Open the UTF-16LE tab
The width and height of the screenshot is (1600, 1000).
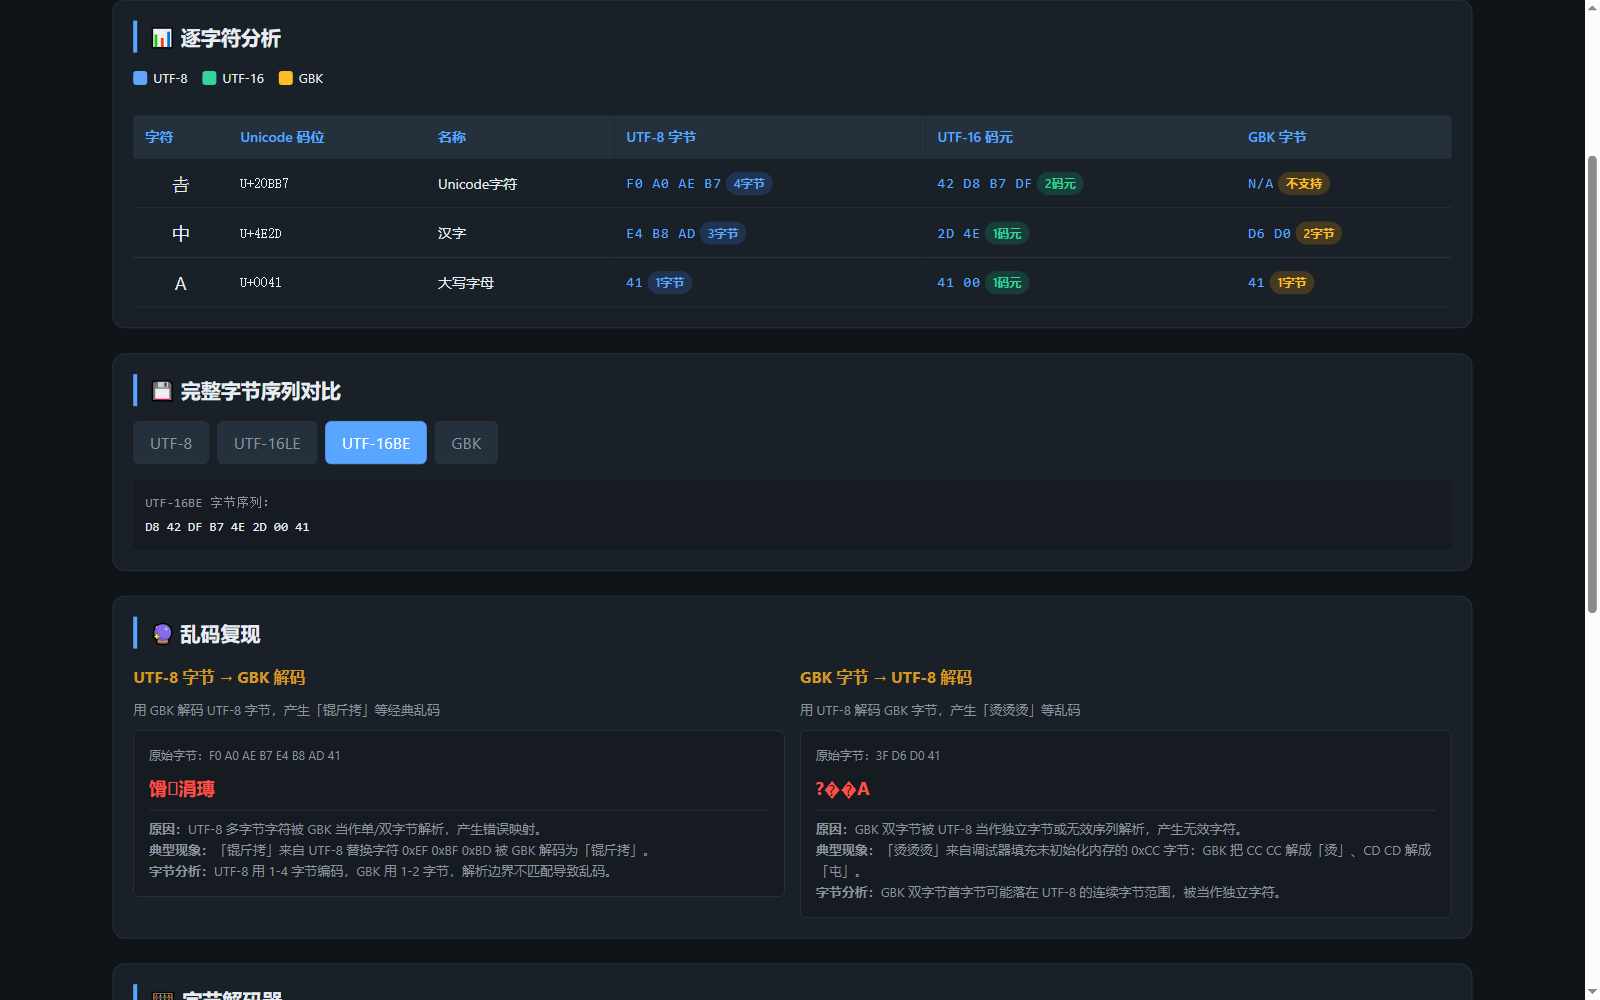(267, 443)
